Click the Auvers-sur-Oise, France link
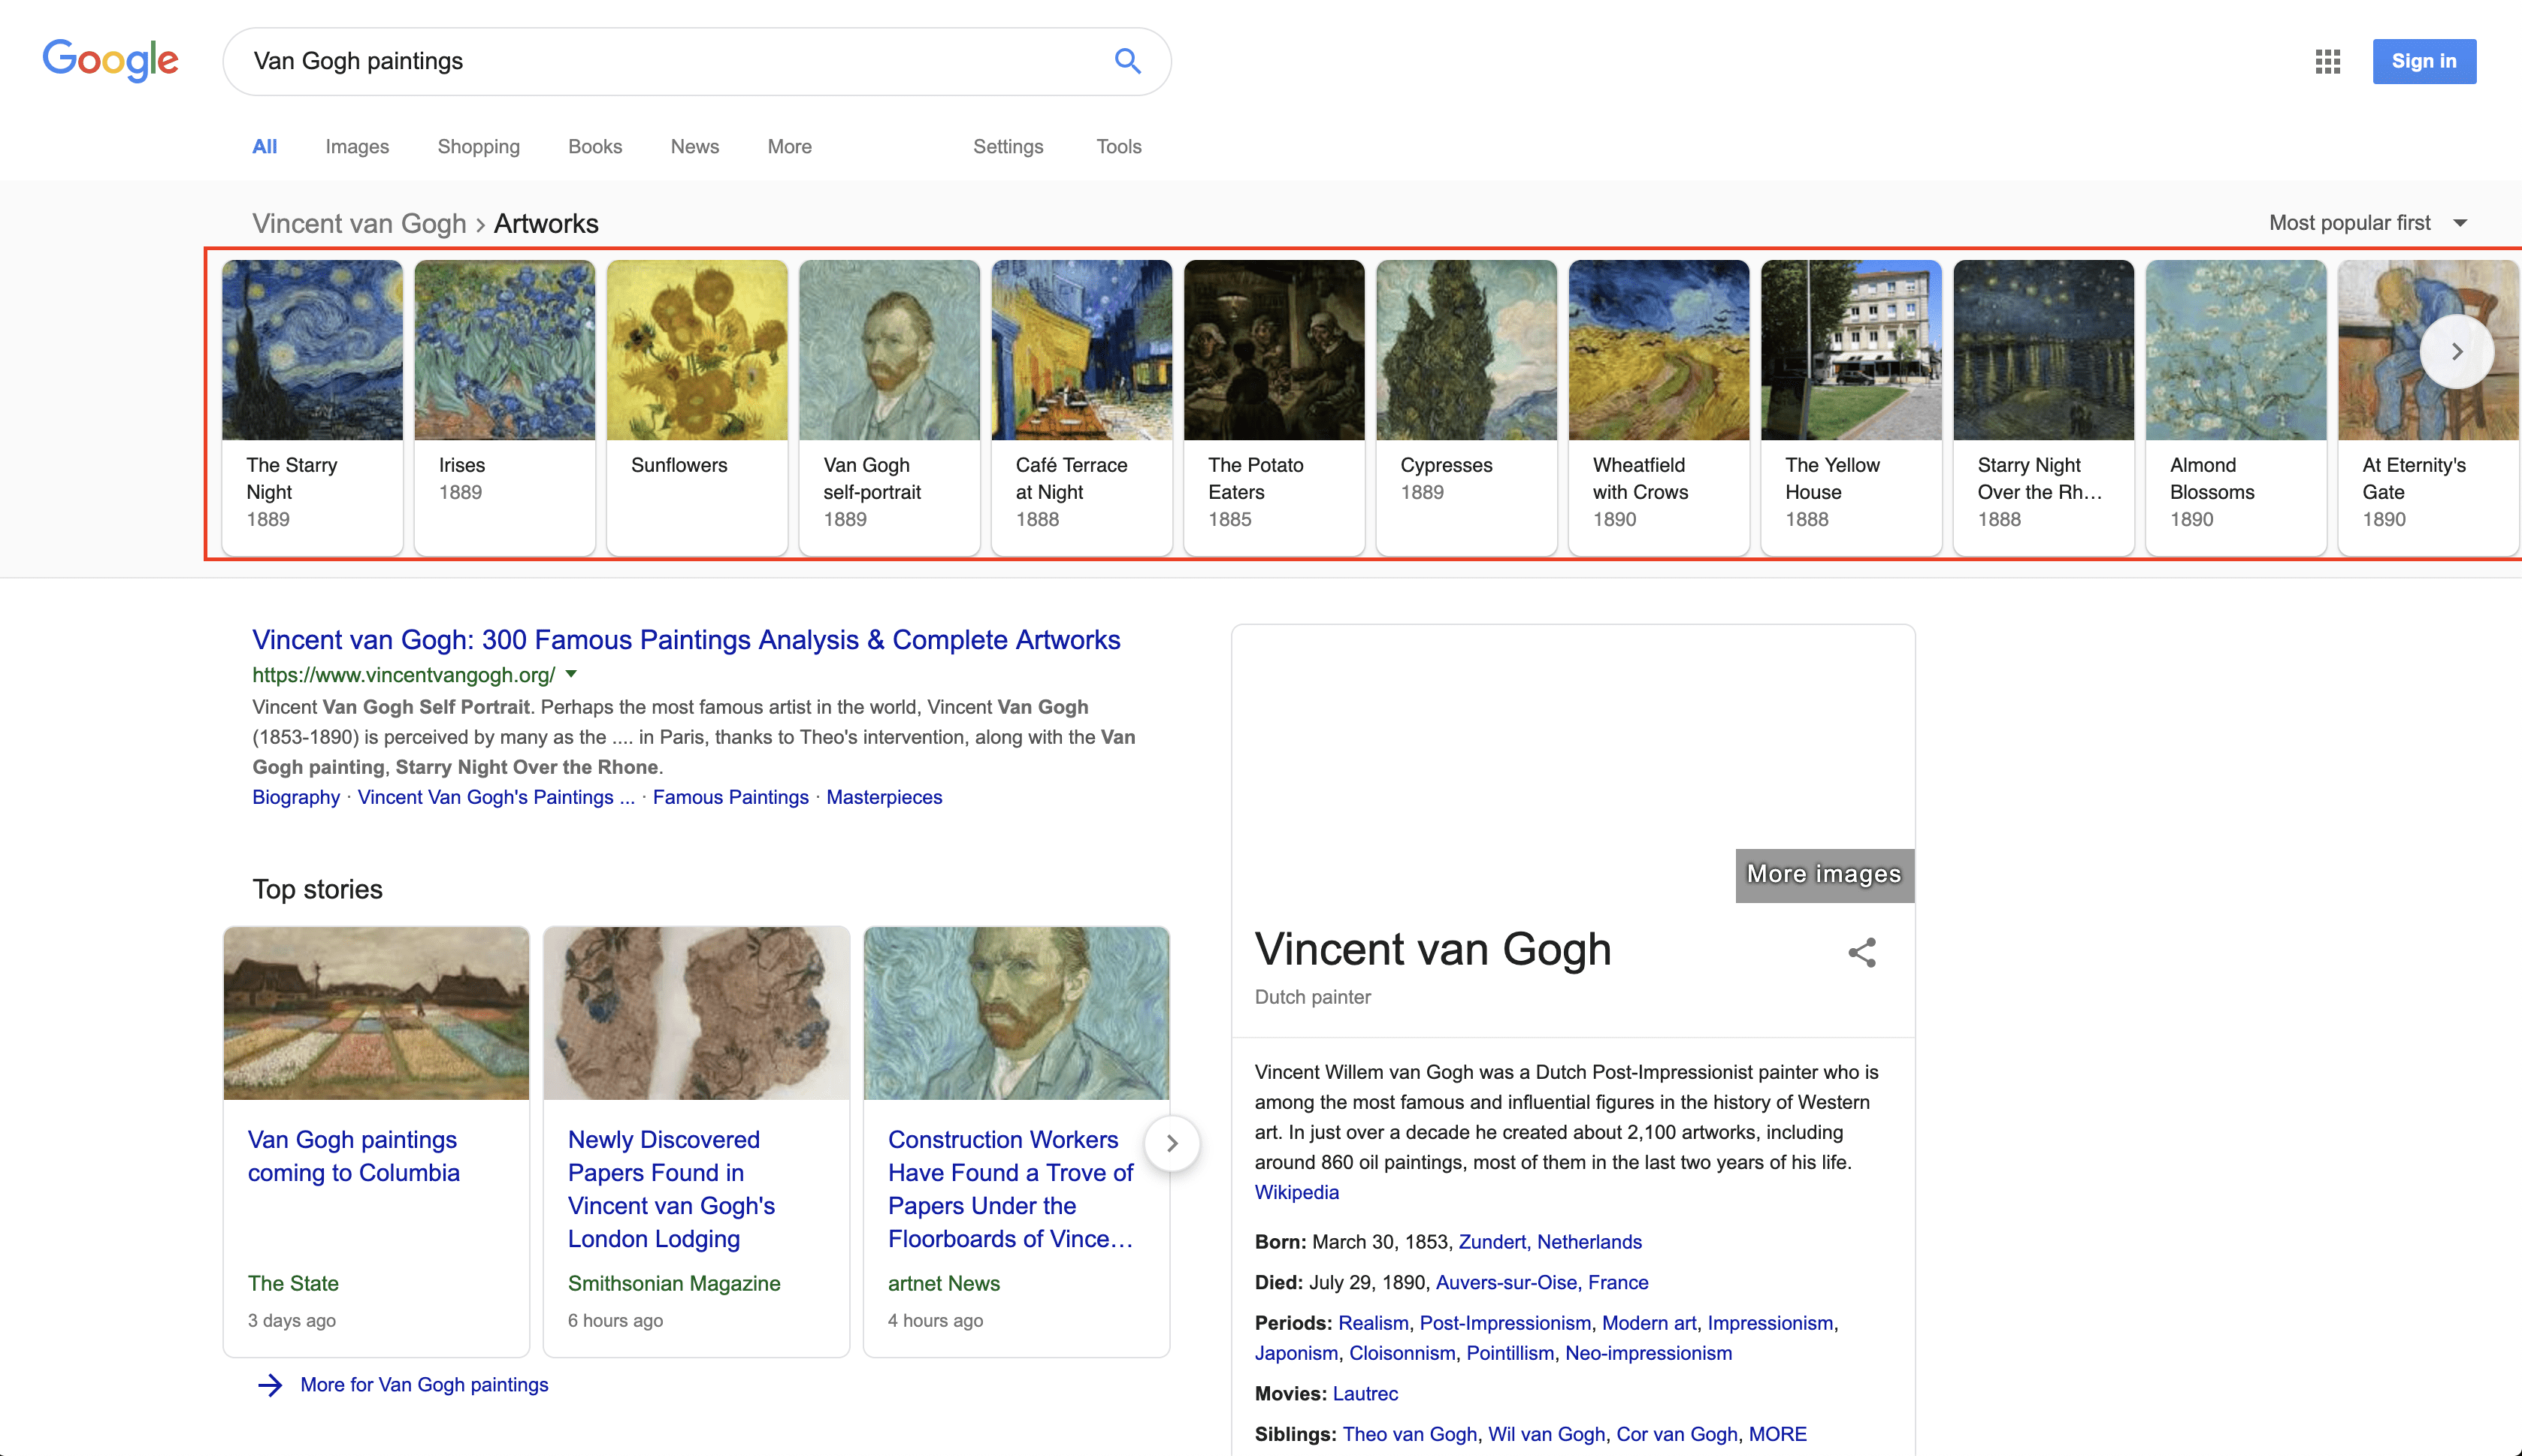This screenshot has width=2522, height=1456. (1541, 1282)
